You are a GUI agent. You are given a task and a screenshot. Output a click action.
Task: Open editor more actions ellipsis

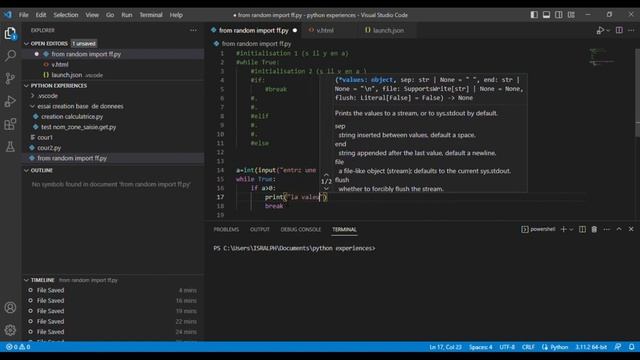631,30
